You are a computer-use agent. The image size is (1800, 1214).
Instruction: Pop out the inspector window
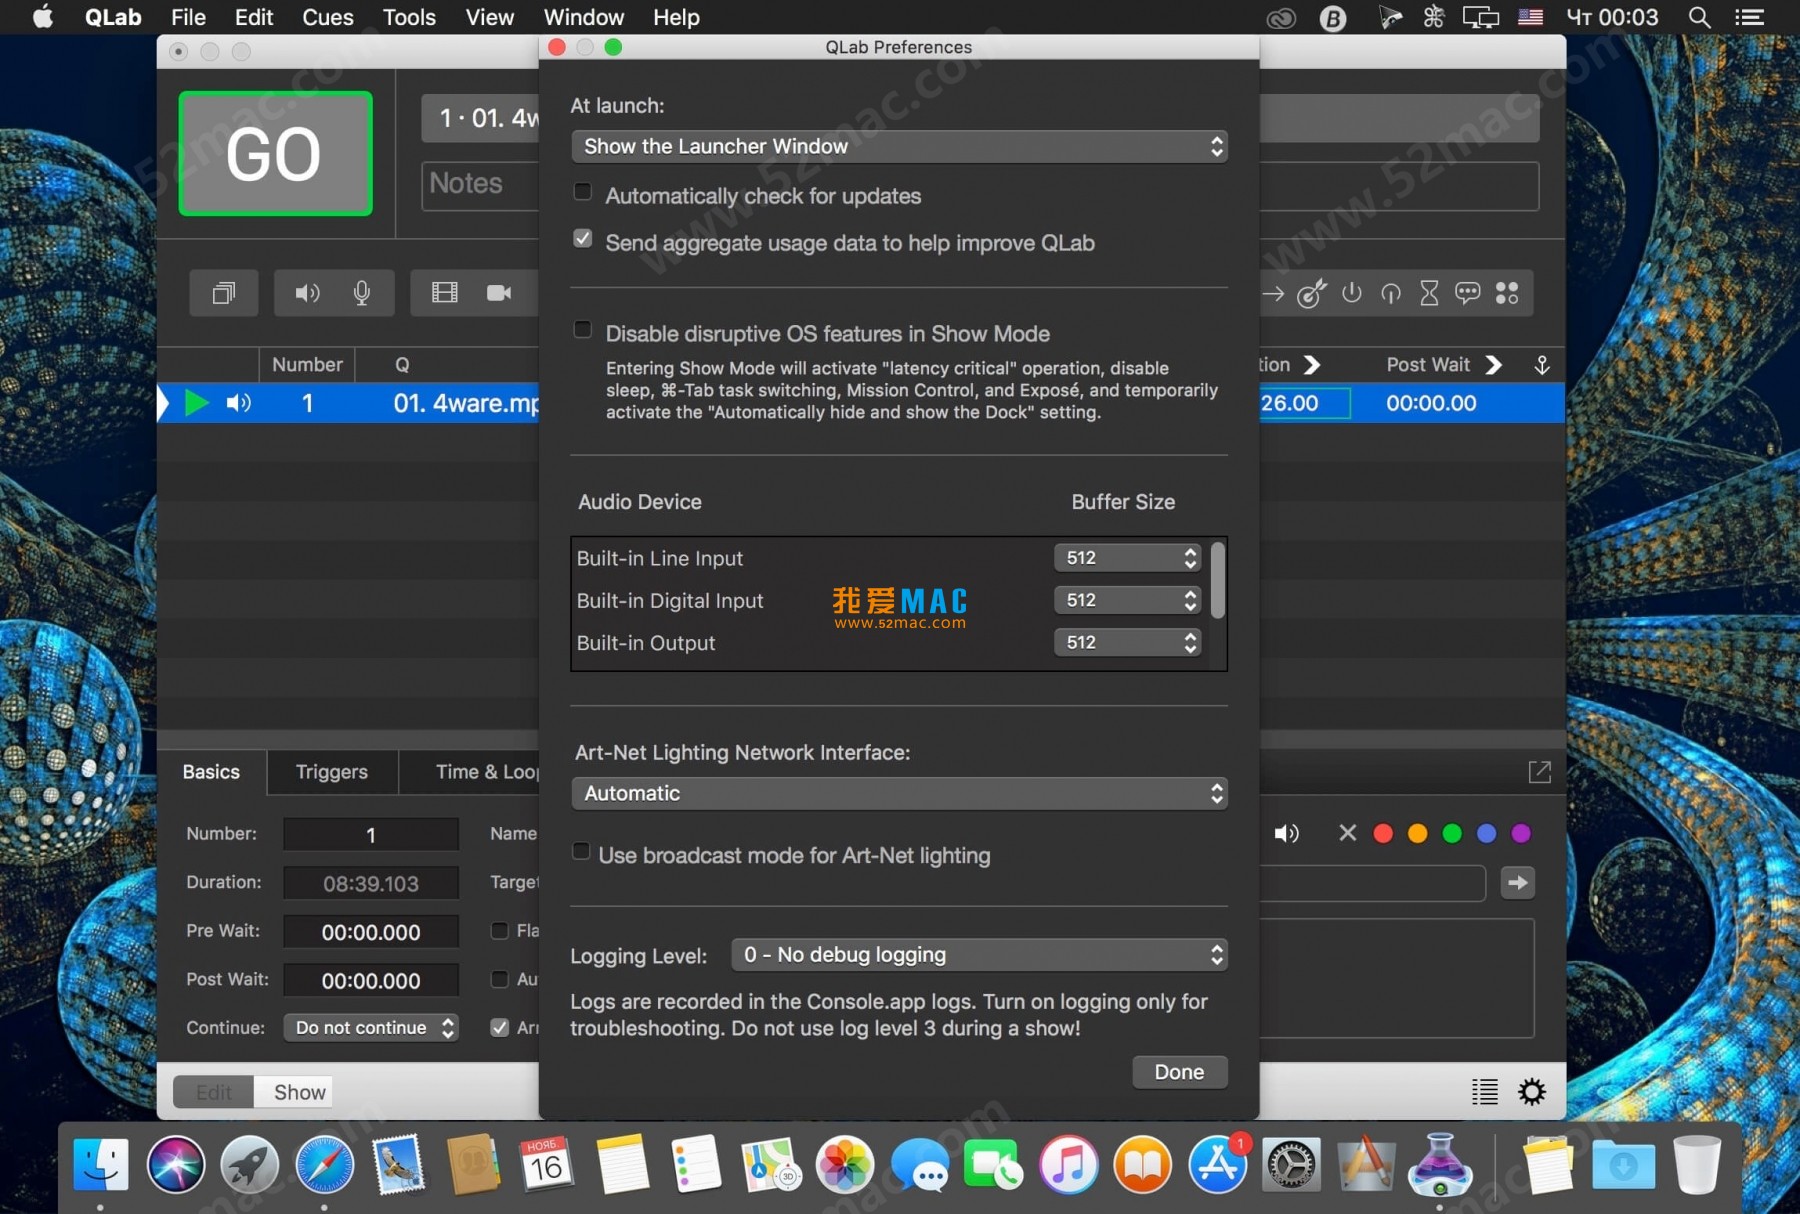point(1540,772)
